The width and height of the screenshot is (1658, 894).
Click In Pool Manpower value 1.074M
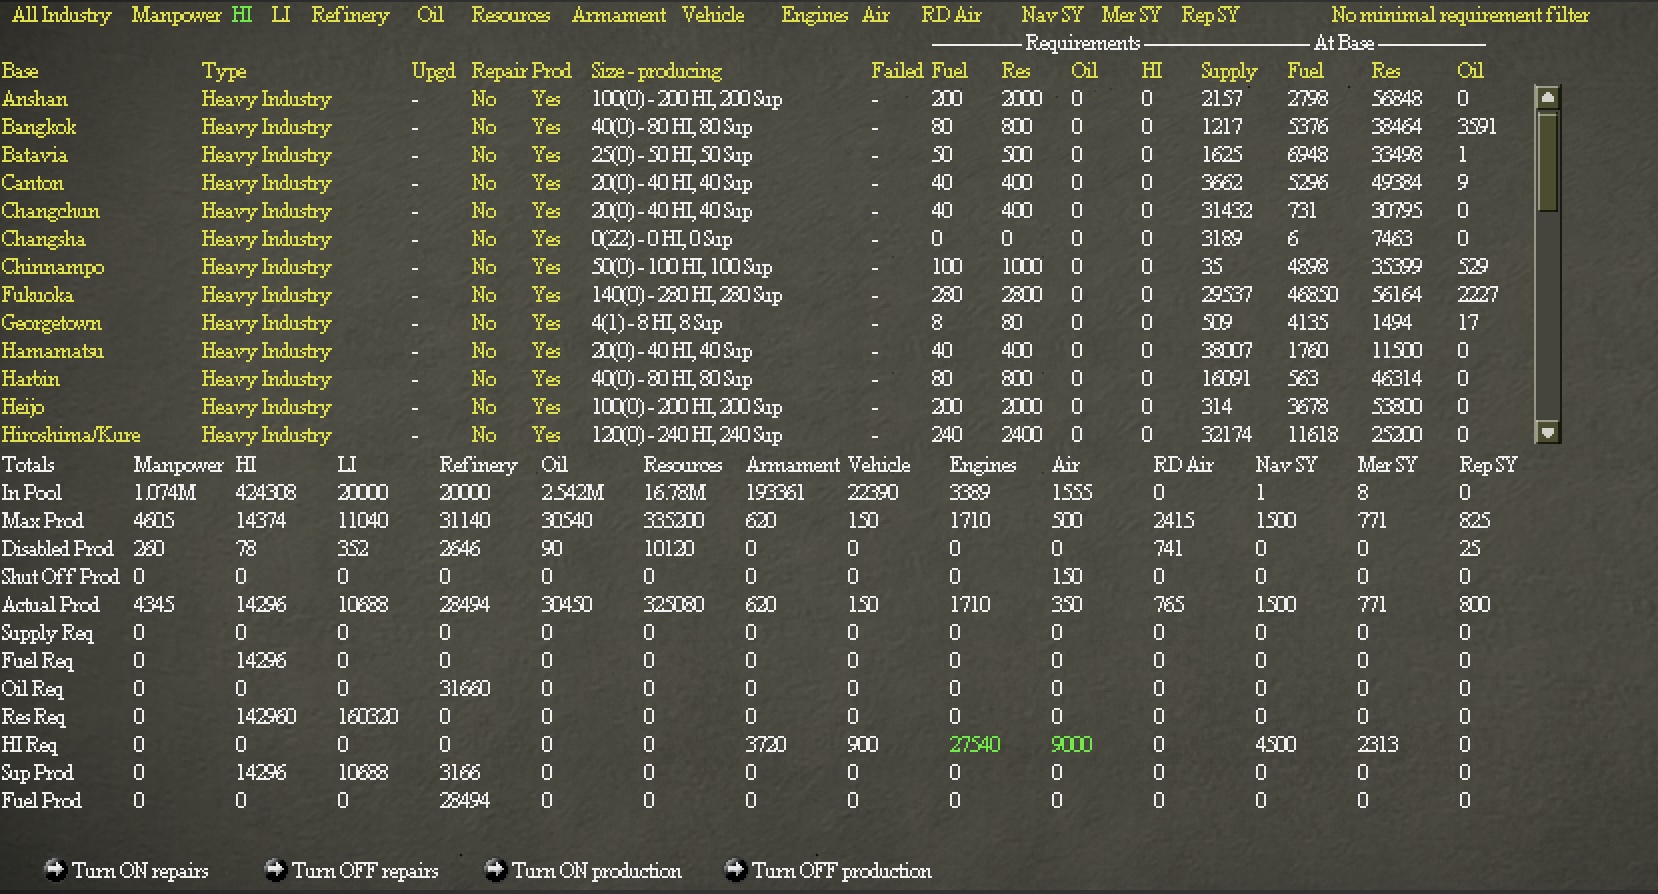(x=165, y=492)
